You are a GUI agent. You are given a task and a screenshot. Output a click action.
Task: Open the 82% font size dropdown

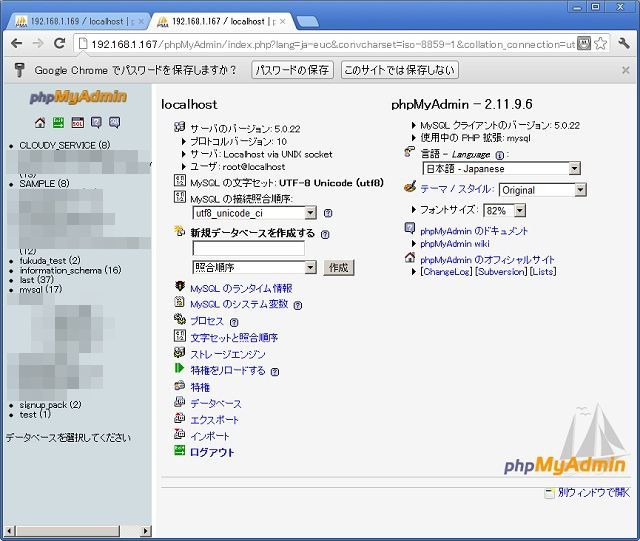[504, 211]
